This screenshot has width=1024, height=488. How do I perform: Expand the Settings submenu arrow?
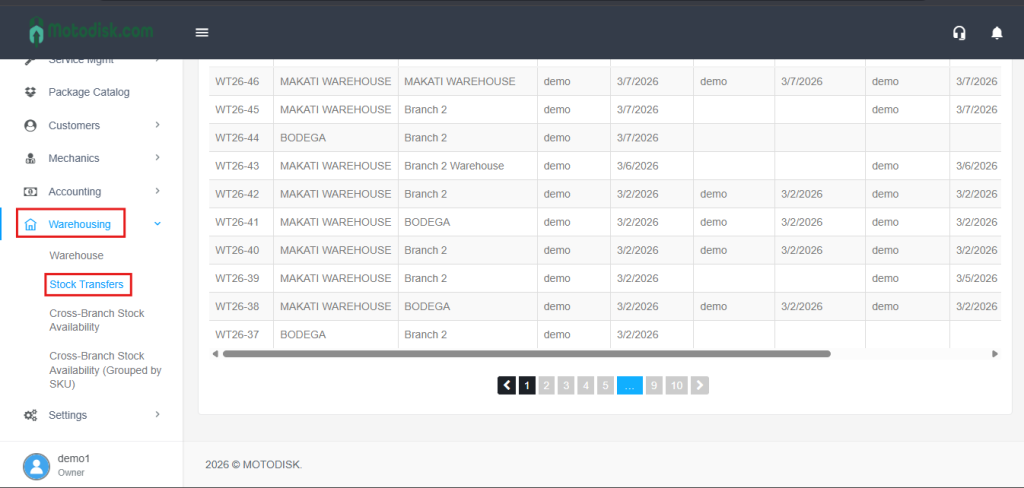(157, 415)
